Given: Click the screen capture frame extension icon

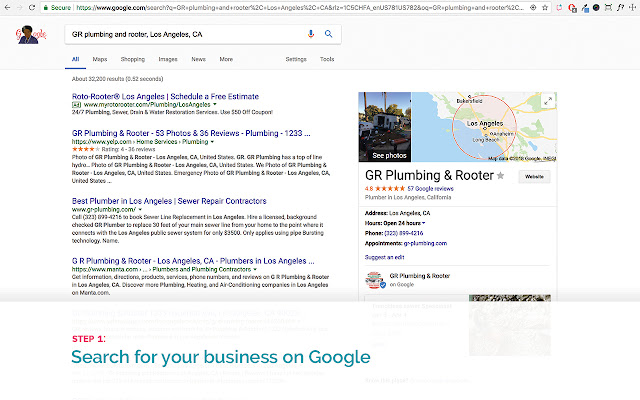Looking at the screenshot, I should 608,7.
